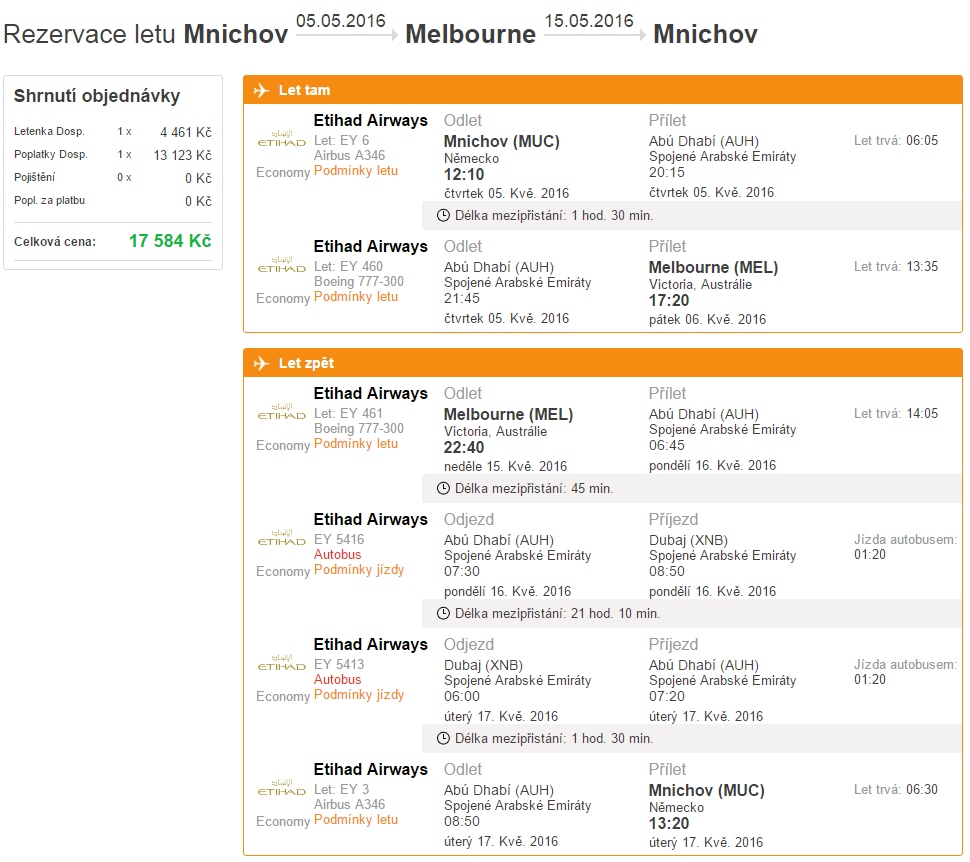Click the arrival date pátek 06. Kvě. 2016

707,319
